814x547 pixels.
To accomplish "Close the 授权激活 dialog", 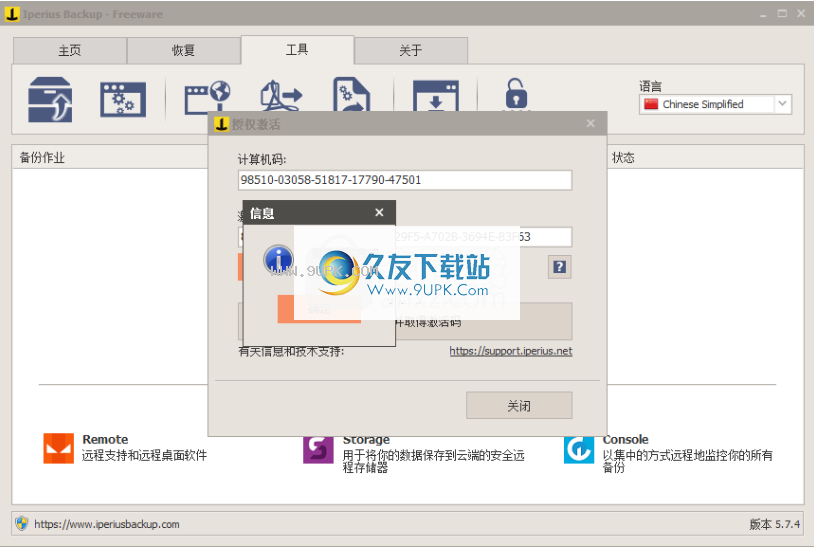I will coord(591,124).
